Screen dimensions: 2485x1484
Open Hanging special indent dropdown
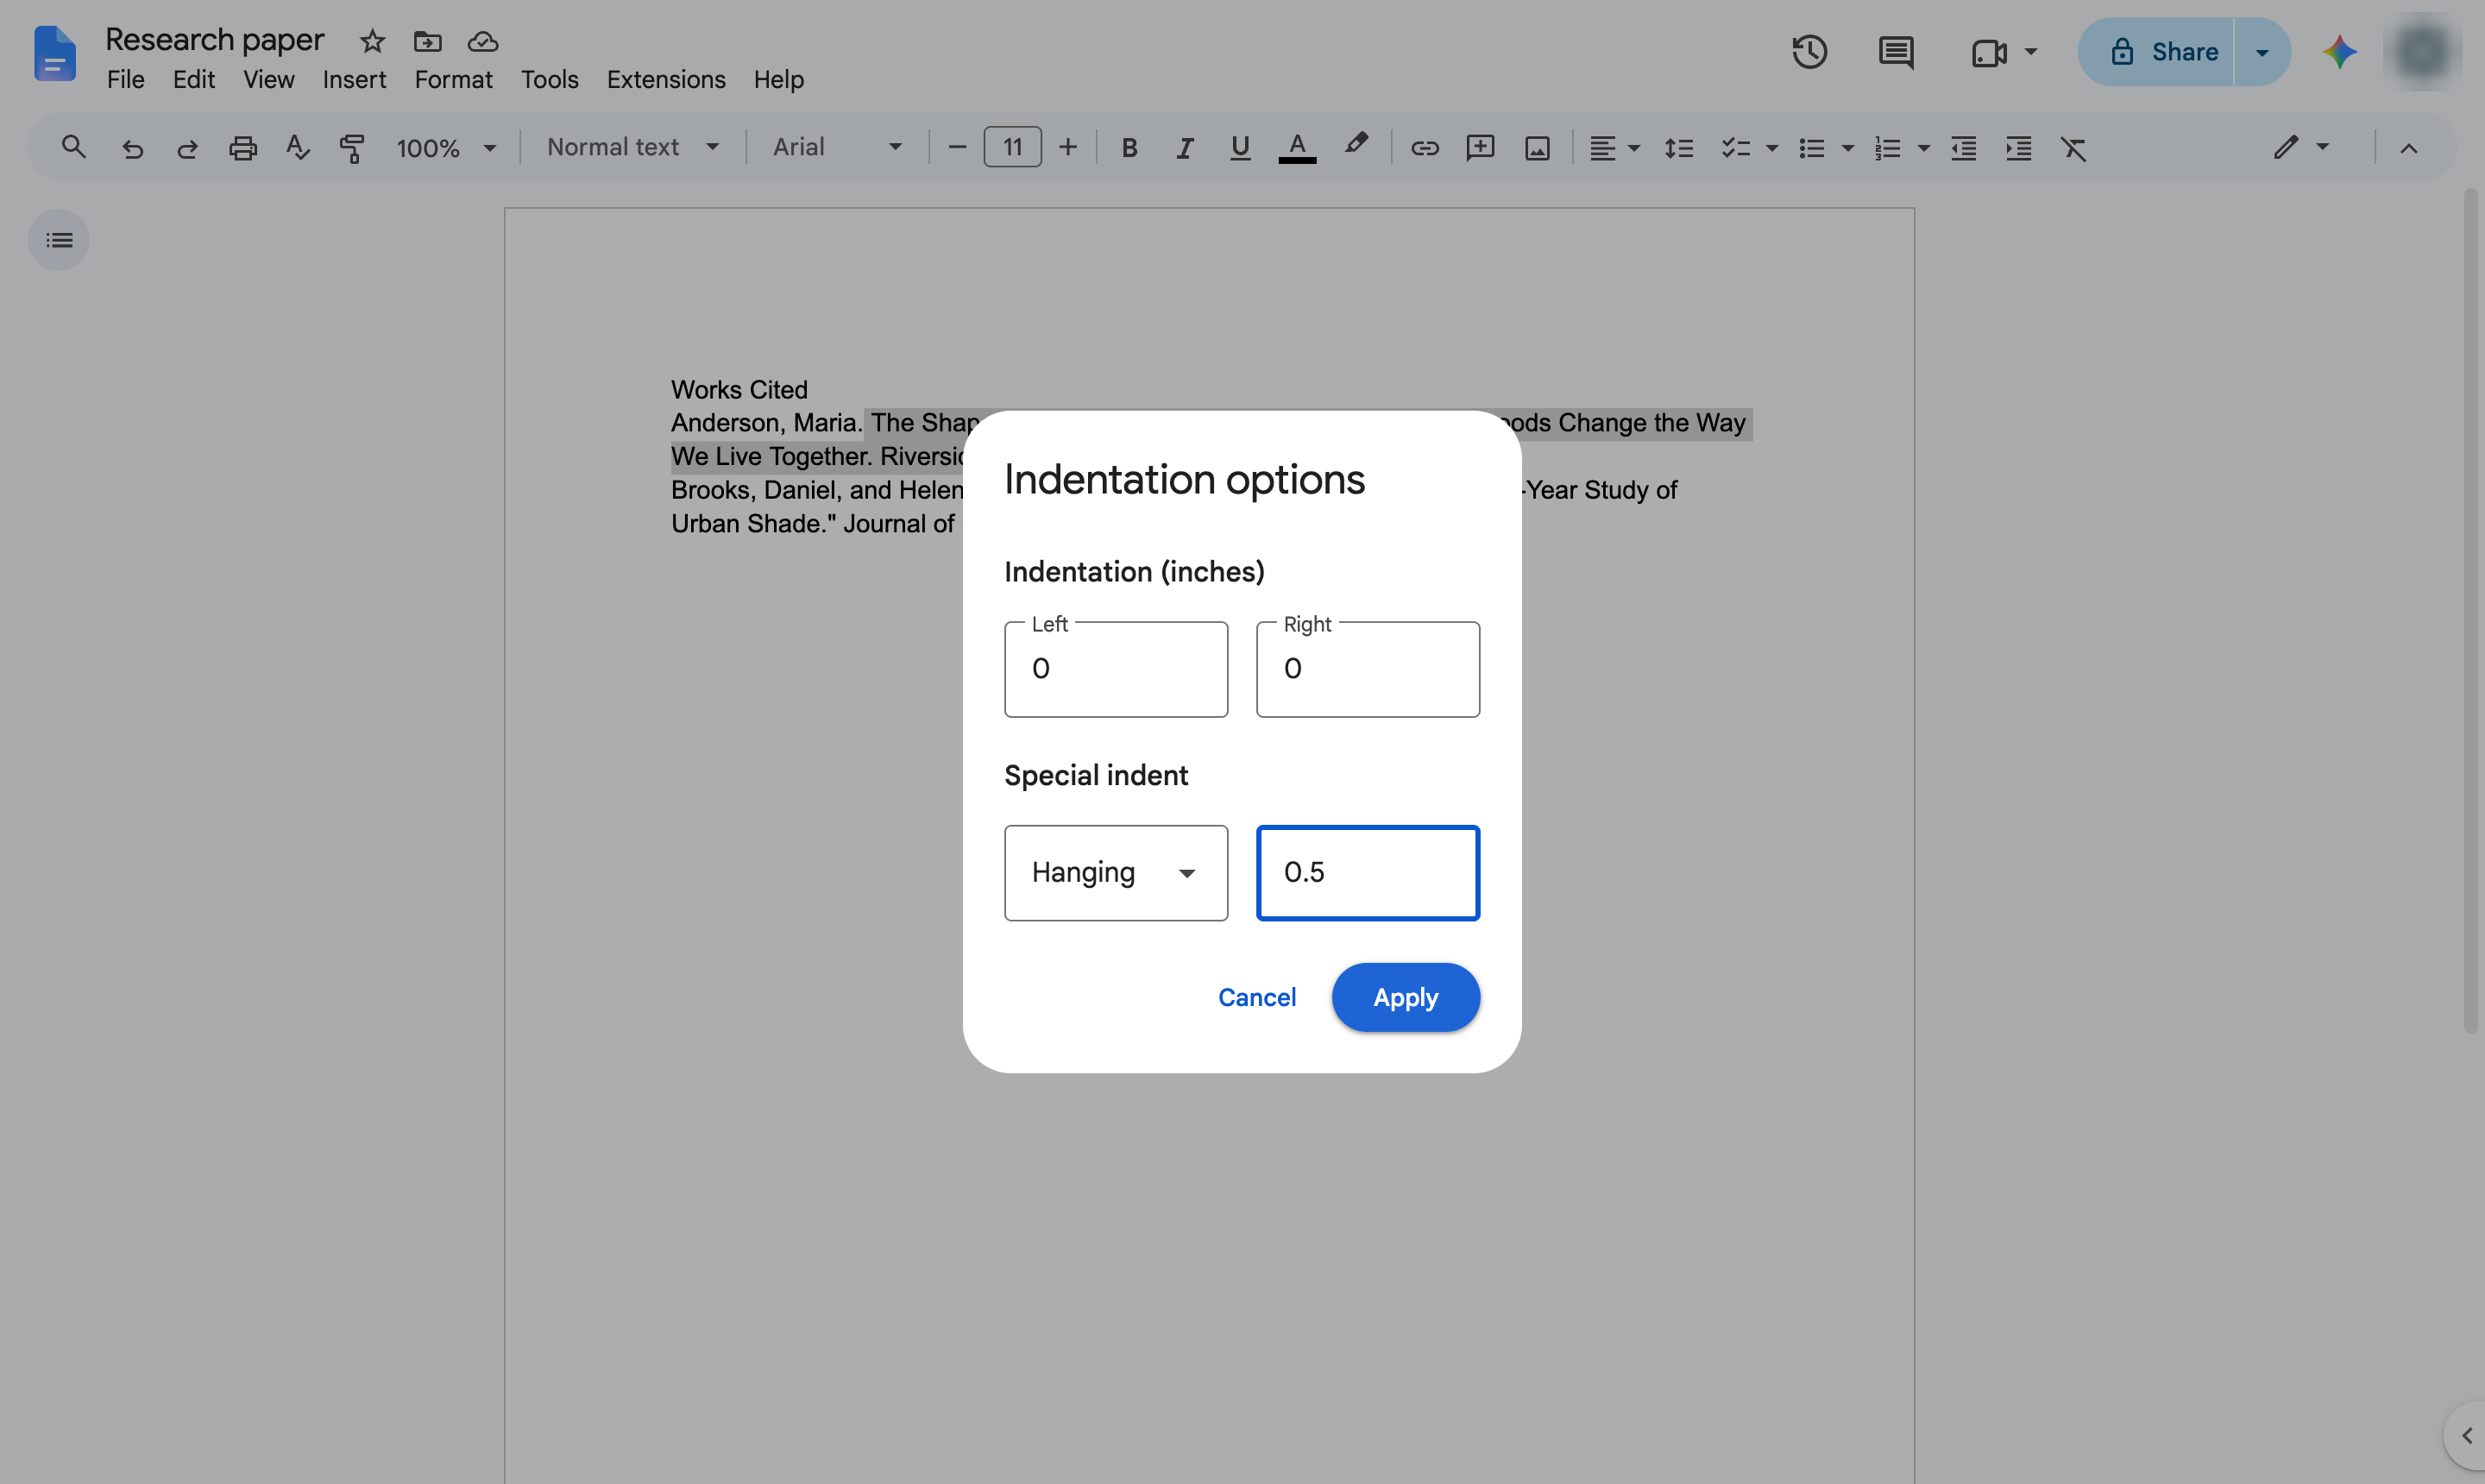pos(1116,872)
